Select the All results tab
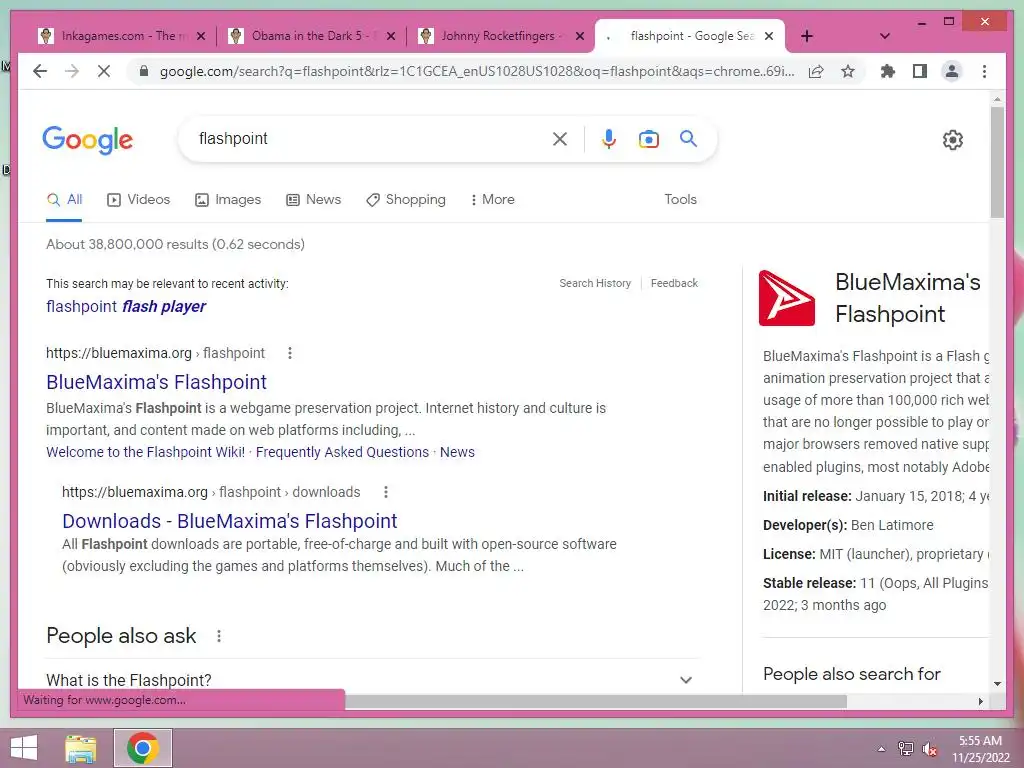The image size is (1024, 768). pos(64,199)
